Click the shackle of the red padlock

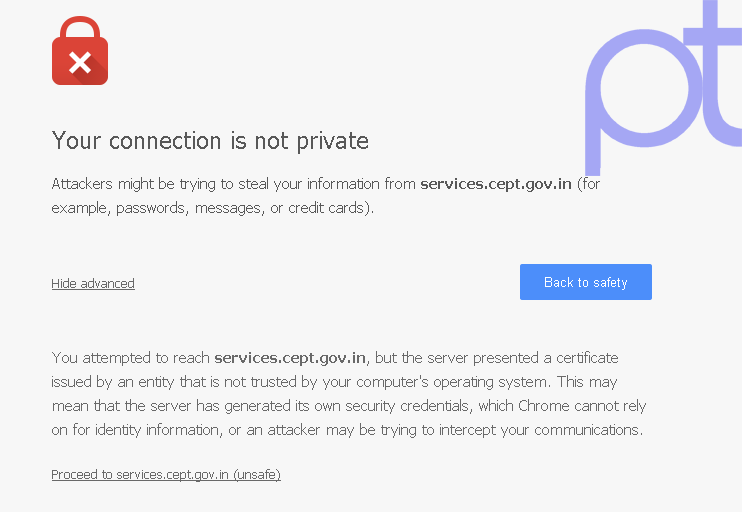pyautogui.click(x=80, y=27)
